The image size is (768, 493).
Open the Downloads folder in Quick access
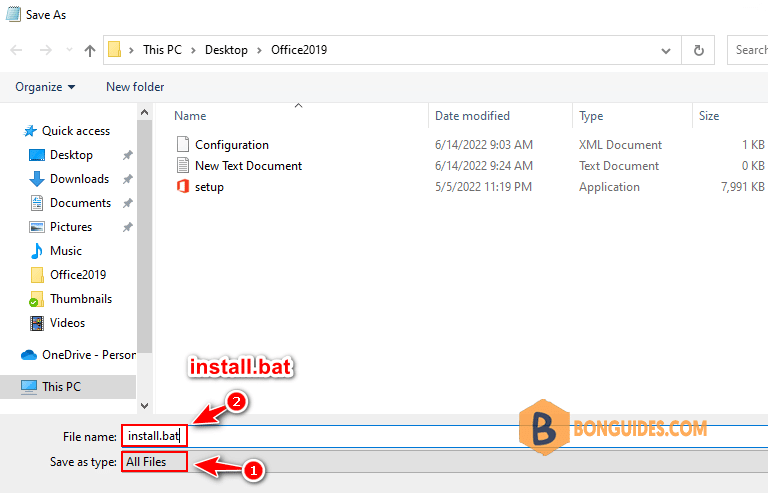pos(79,179)
